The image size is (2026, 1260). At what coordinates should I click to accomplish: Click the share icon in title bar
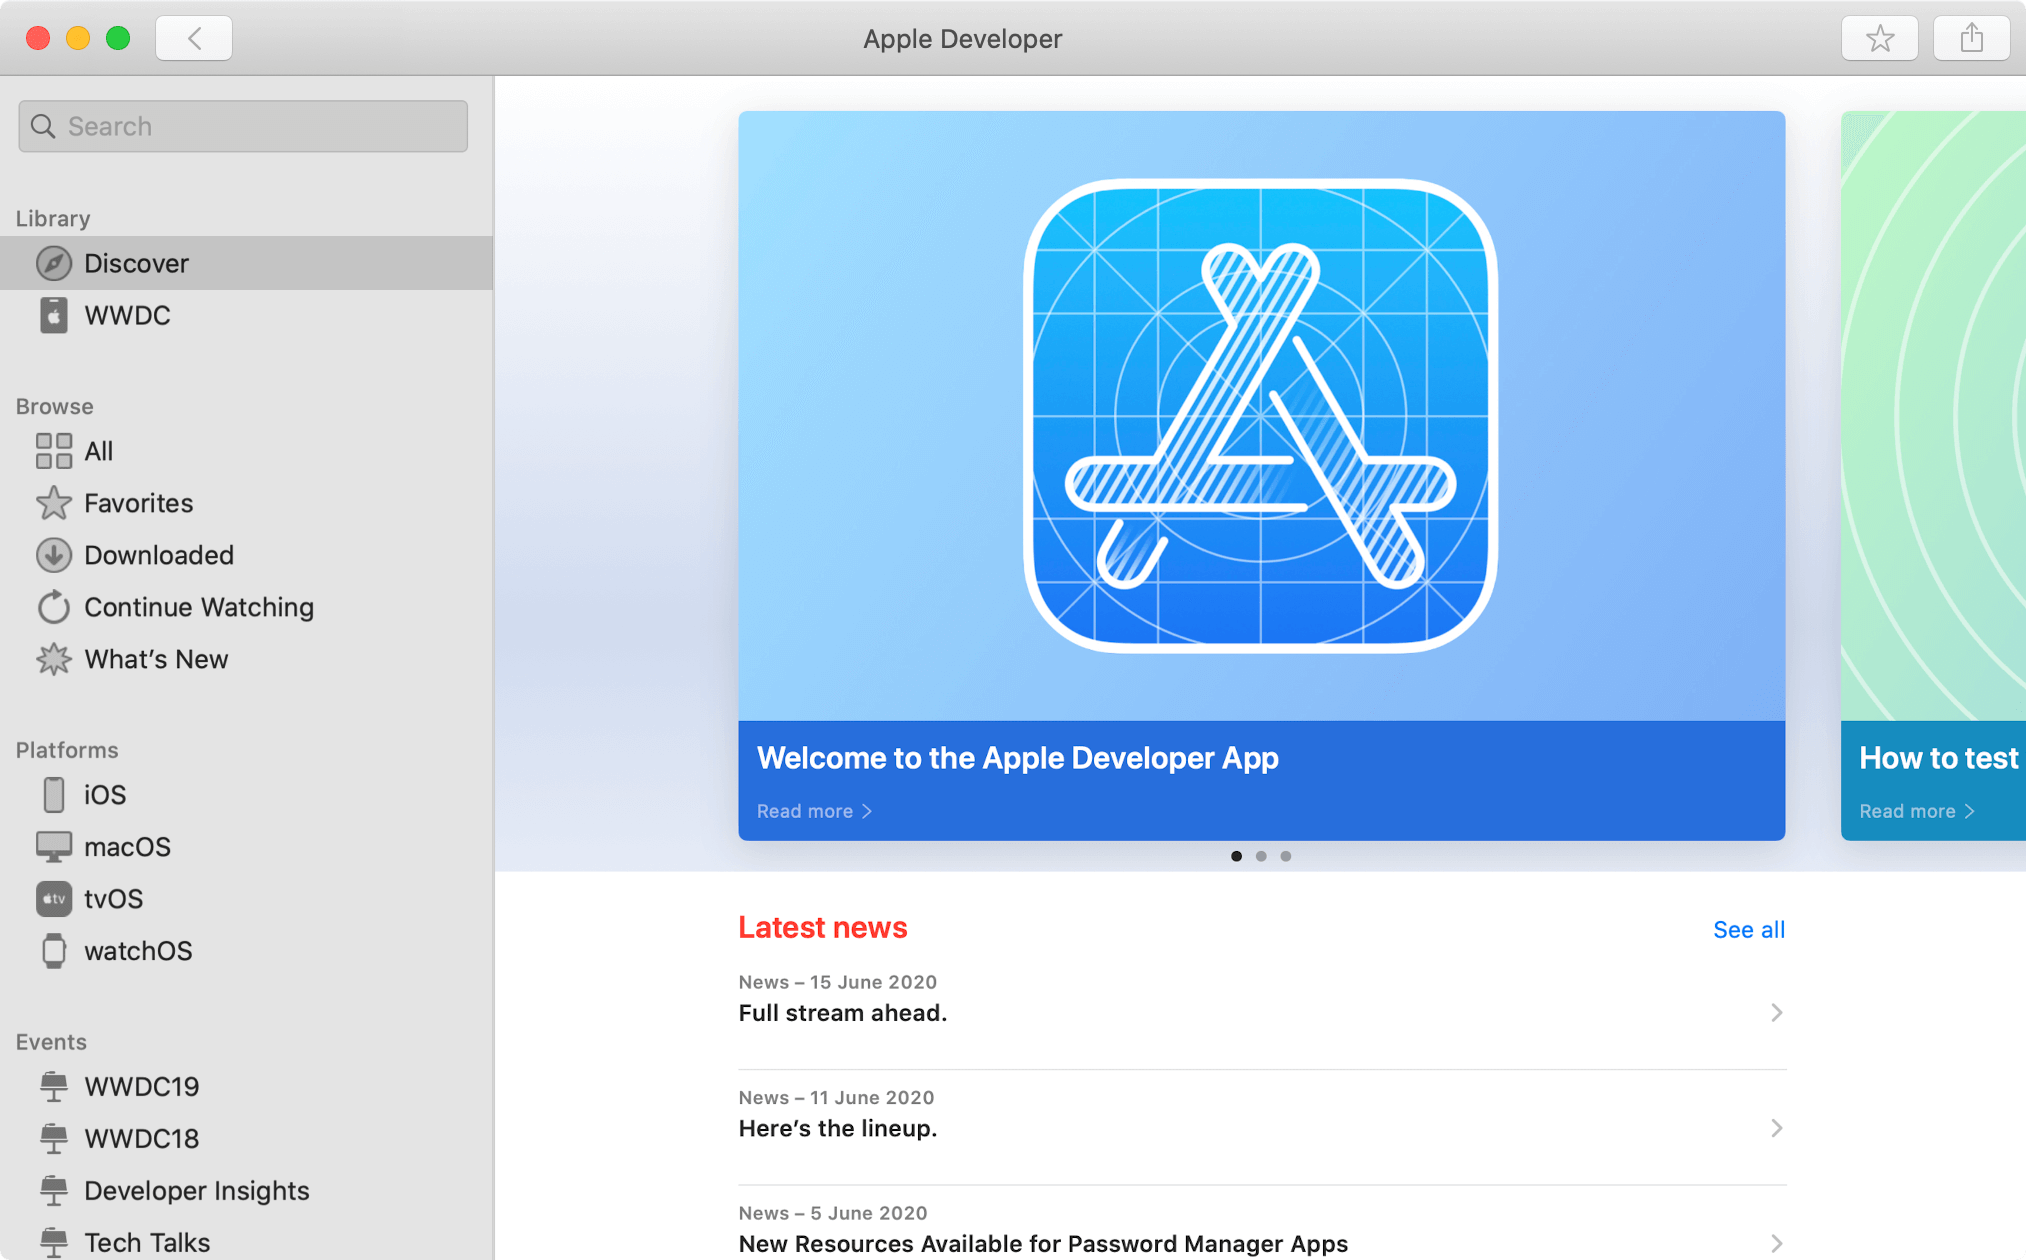[x=1971, y=39]
